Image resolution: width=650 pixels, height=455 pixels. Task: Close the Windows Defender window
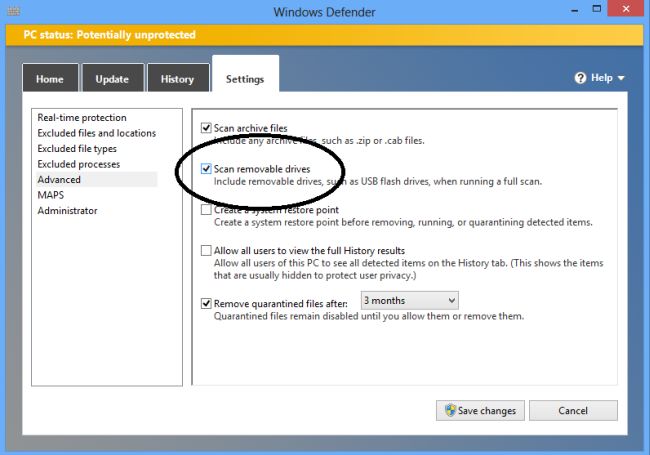(626, 8)
